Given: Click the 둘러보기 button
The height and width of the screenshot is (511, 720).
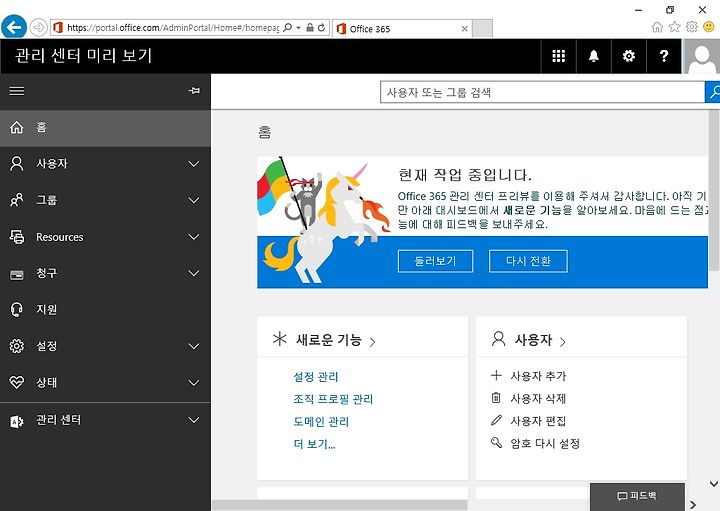Looking at the screenshot, I should 435,261.
